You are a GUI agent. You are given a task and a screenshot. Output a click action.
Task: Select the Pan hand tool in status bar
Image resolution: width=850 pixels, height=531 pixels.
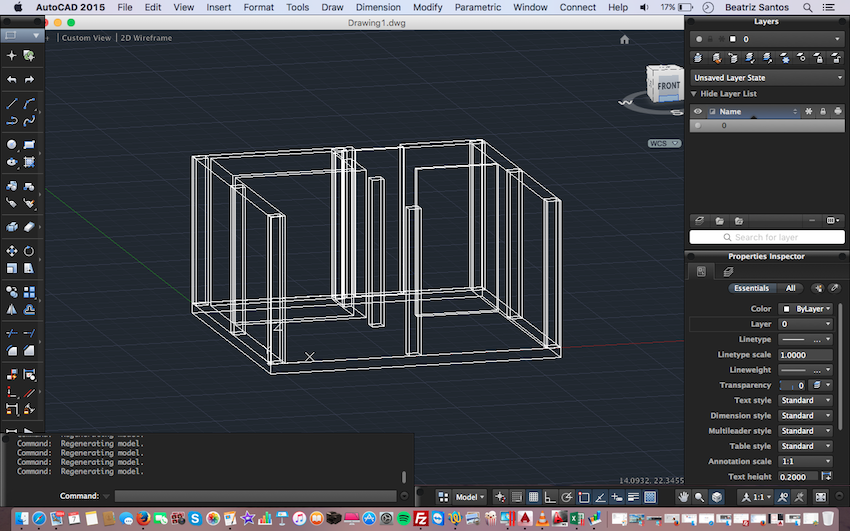pos(683,497)
